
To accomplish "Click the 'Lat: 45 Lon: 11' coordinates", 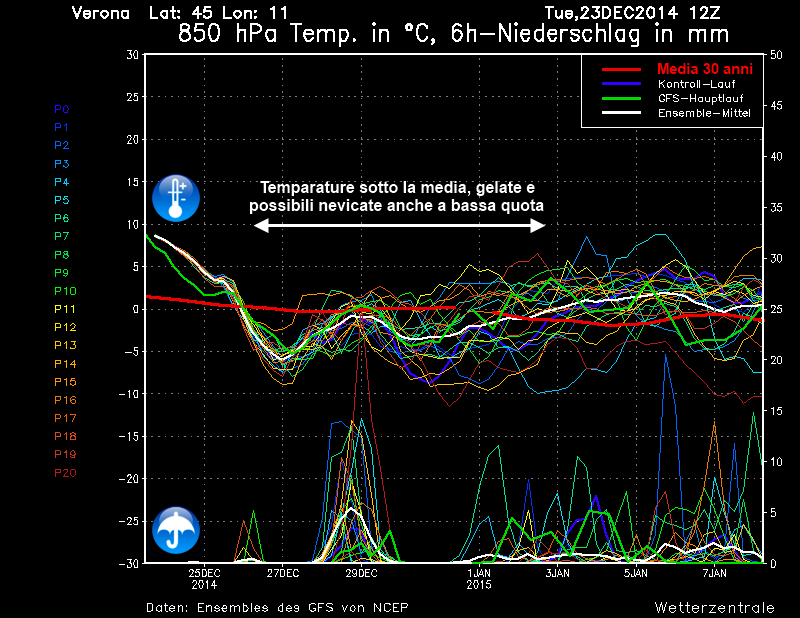I will (219, 13).
